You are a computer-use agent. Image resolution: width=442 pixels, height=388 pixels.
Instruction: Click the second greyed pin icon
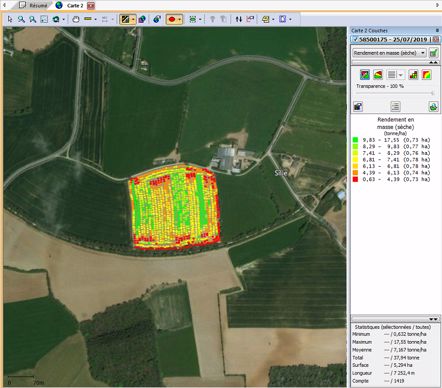223,19
